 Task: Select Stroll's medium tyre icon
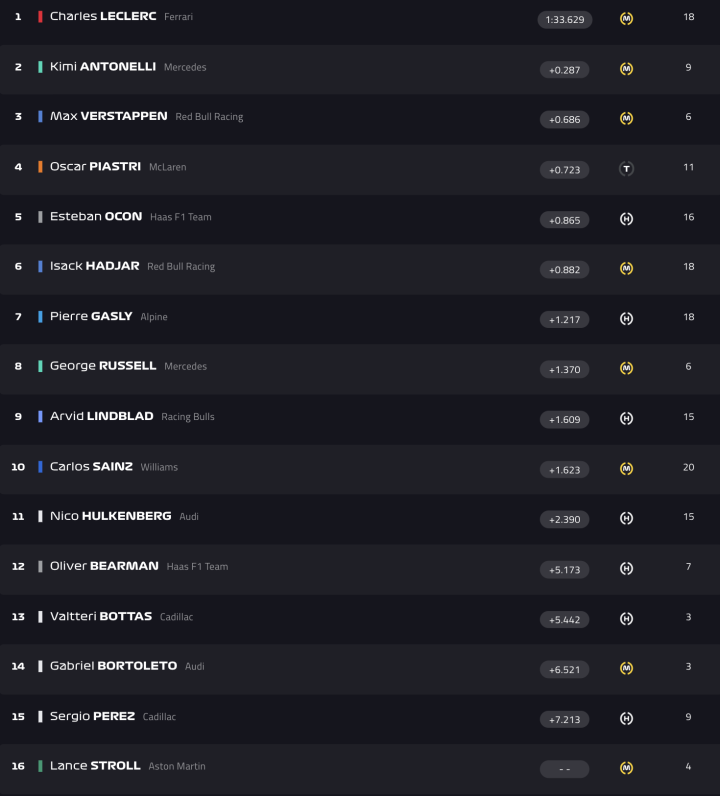626,768
